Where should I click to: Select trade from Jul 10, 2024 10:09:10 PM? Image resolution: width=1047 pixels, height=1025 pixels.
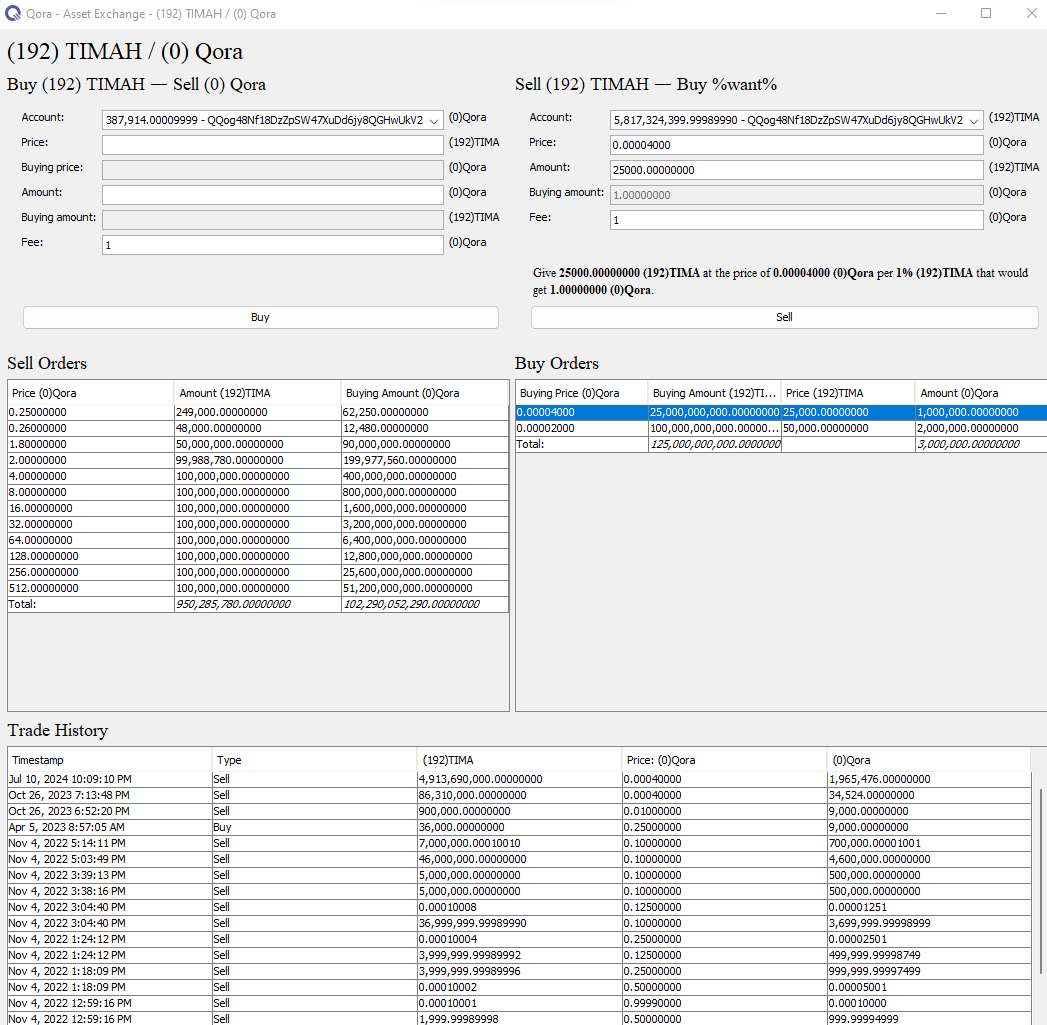[x=519, y=779]
